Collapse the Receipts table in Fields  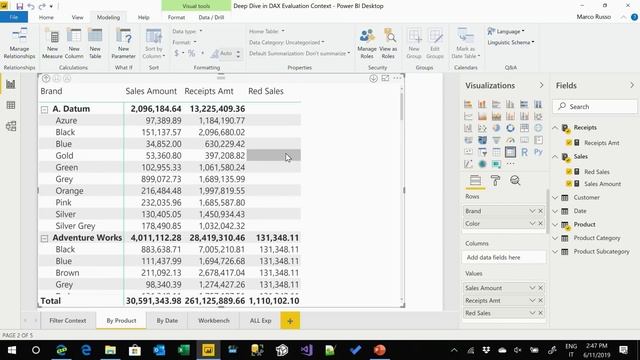pyautogui.click(x=555, y=128)
